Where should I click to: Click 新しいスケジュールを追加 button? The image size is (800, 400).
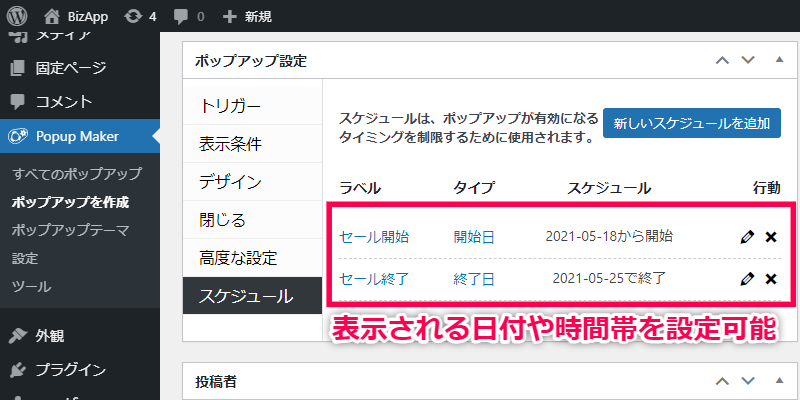click(x=692, y=123)
